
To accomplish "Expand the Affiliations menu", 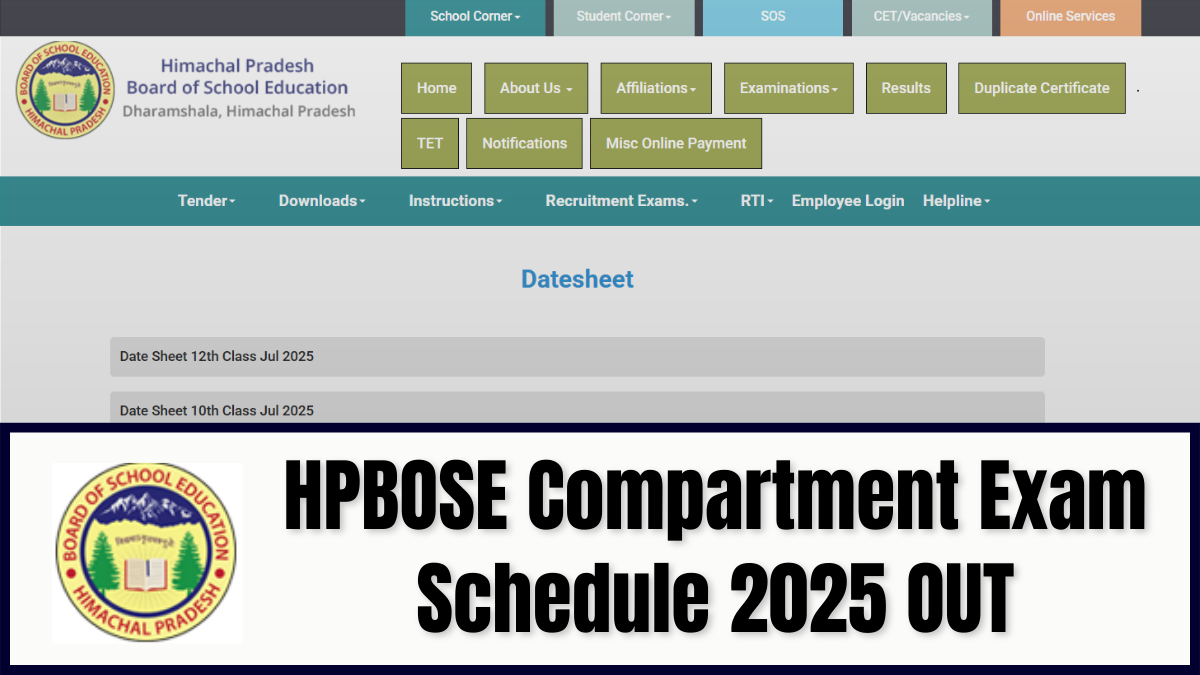I will [x=656, y=88].
